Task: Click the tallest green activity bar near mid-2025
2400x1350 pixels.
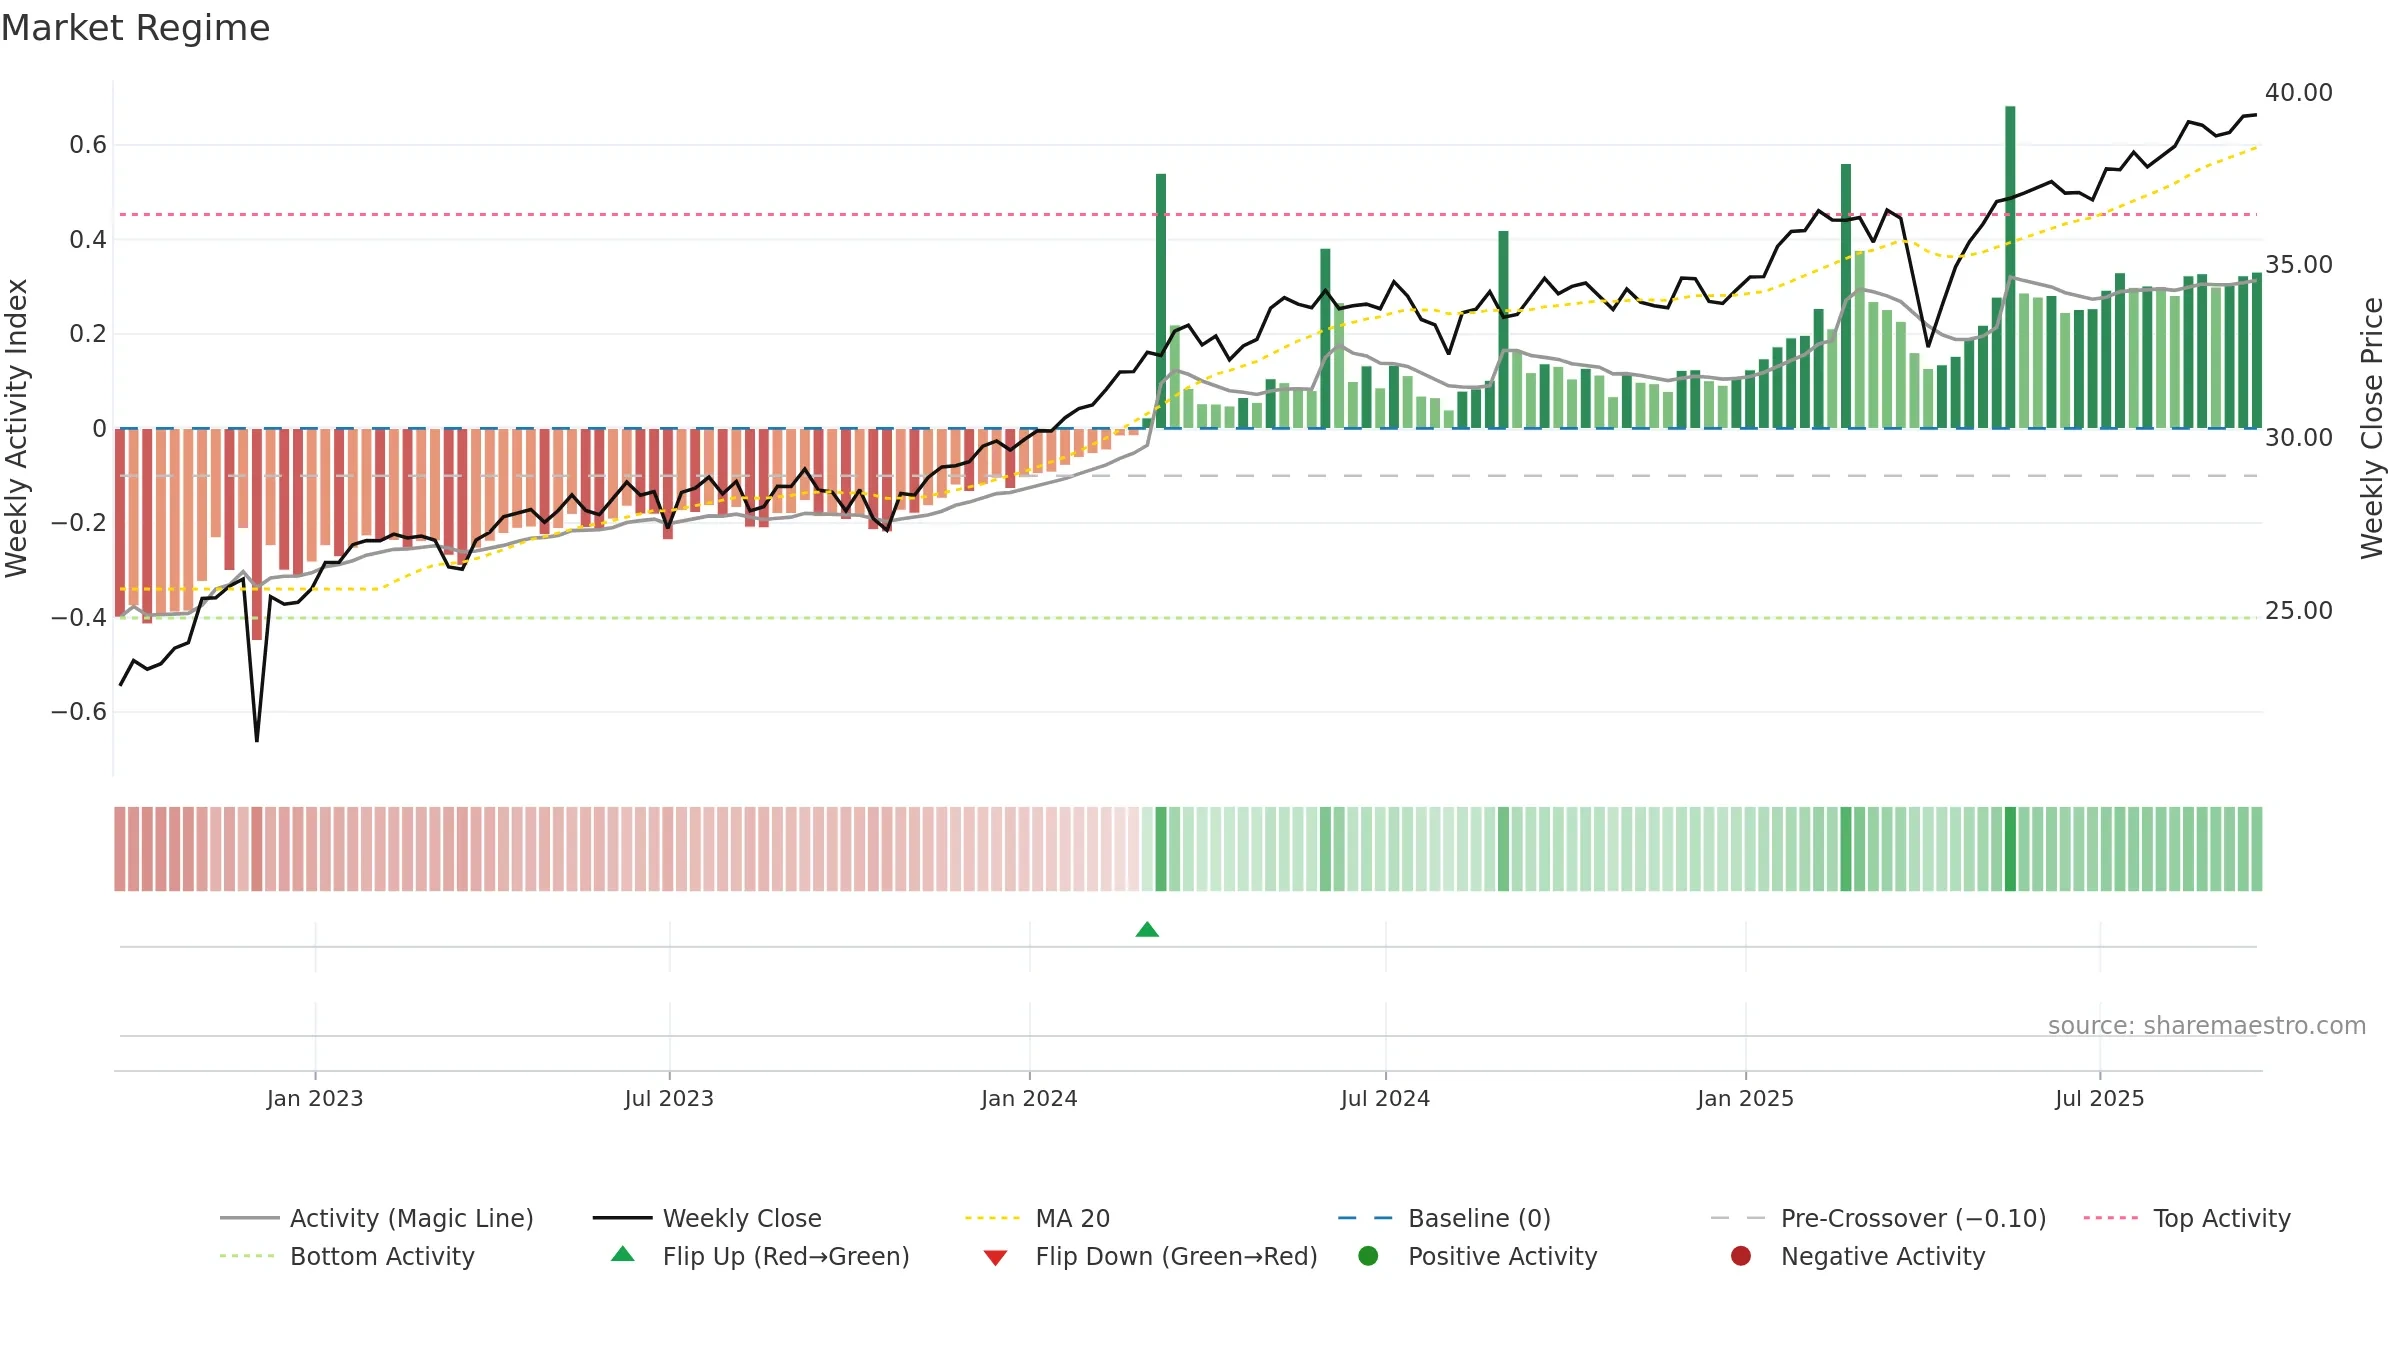Action: tap(2010, 267)
